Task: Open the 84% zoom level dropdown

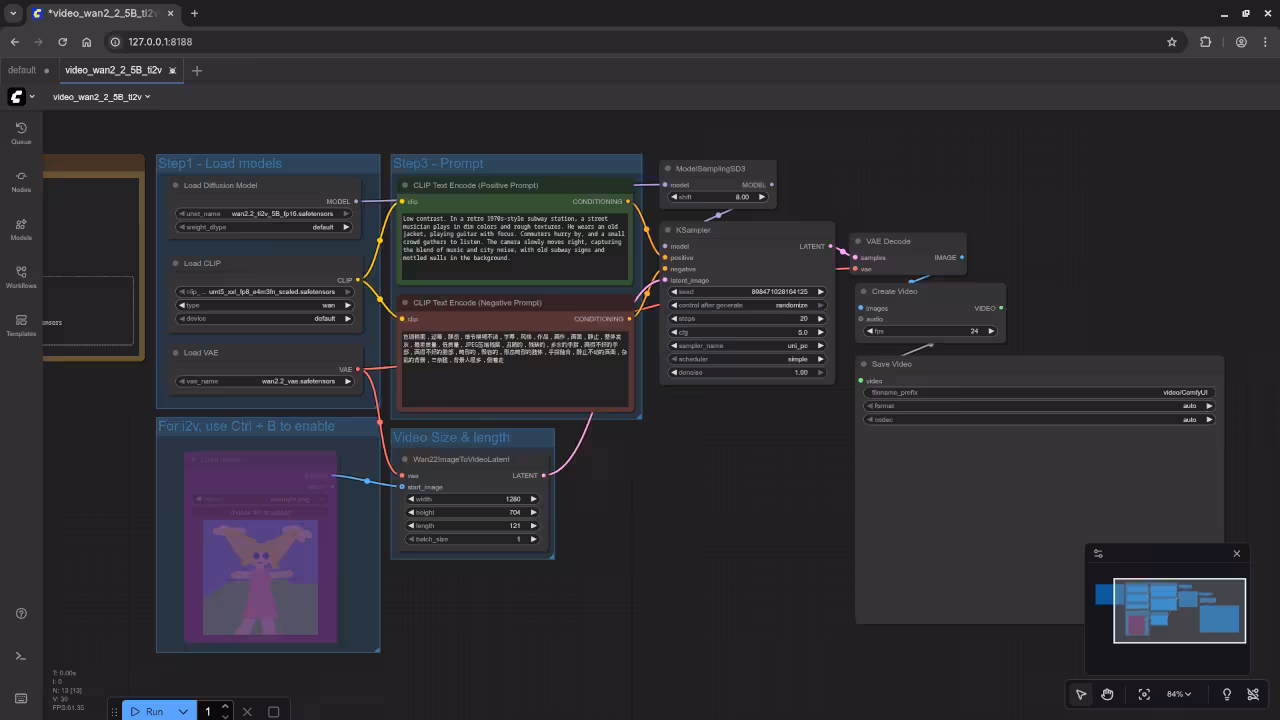Action: [1179, 694]
